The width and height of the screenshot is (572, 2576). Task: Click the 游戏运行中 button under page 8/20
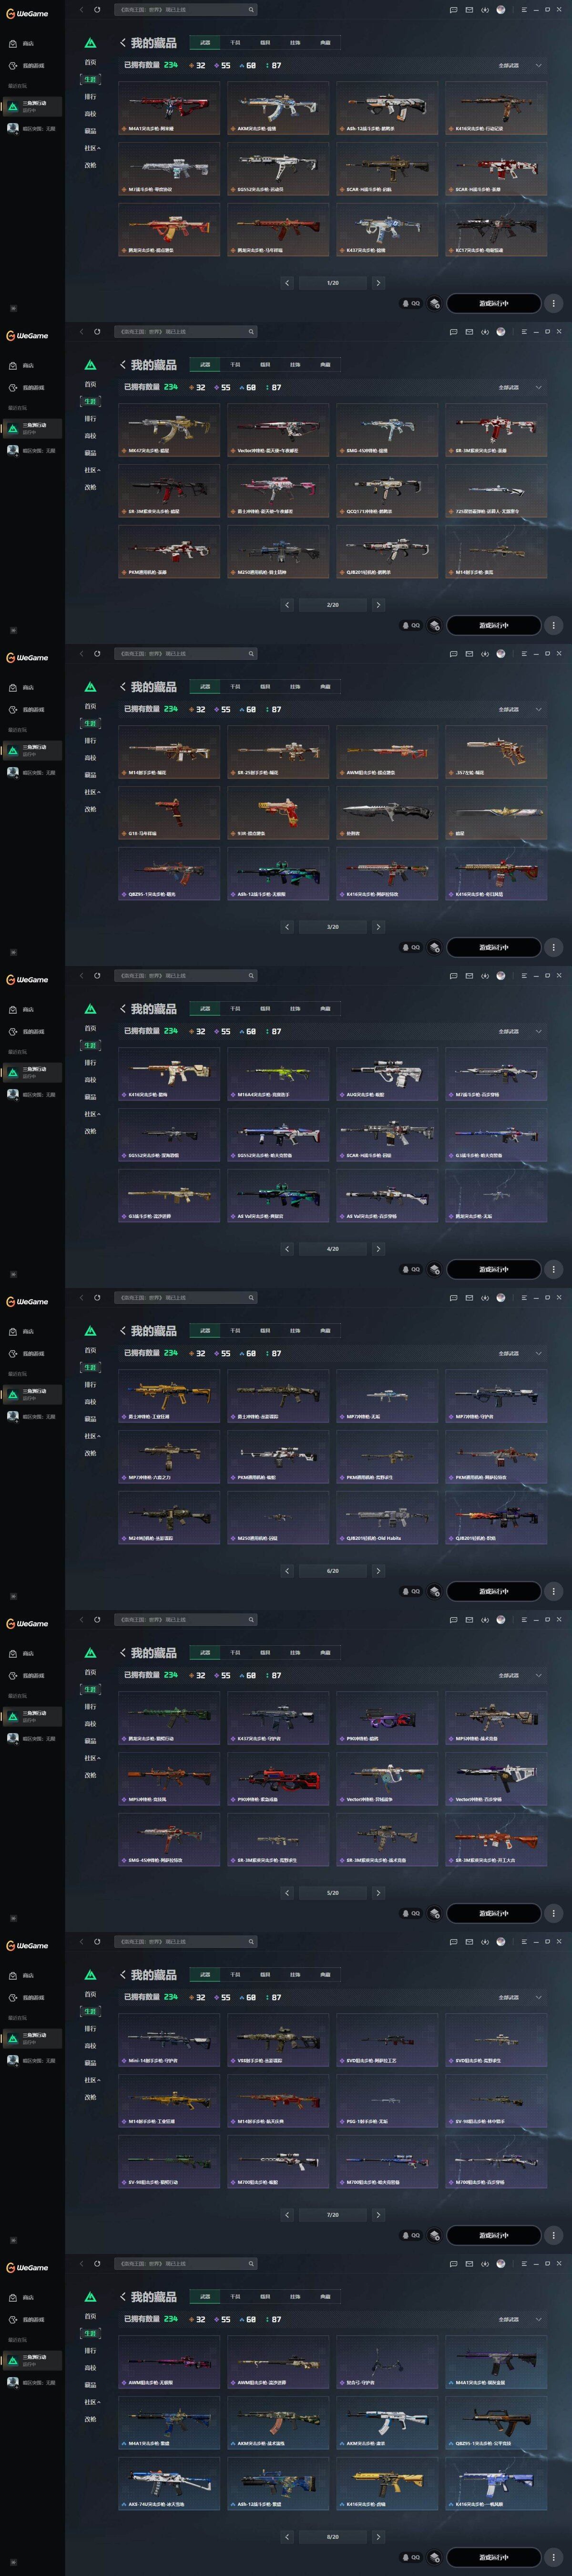[494, 2557]
